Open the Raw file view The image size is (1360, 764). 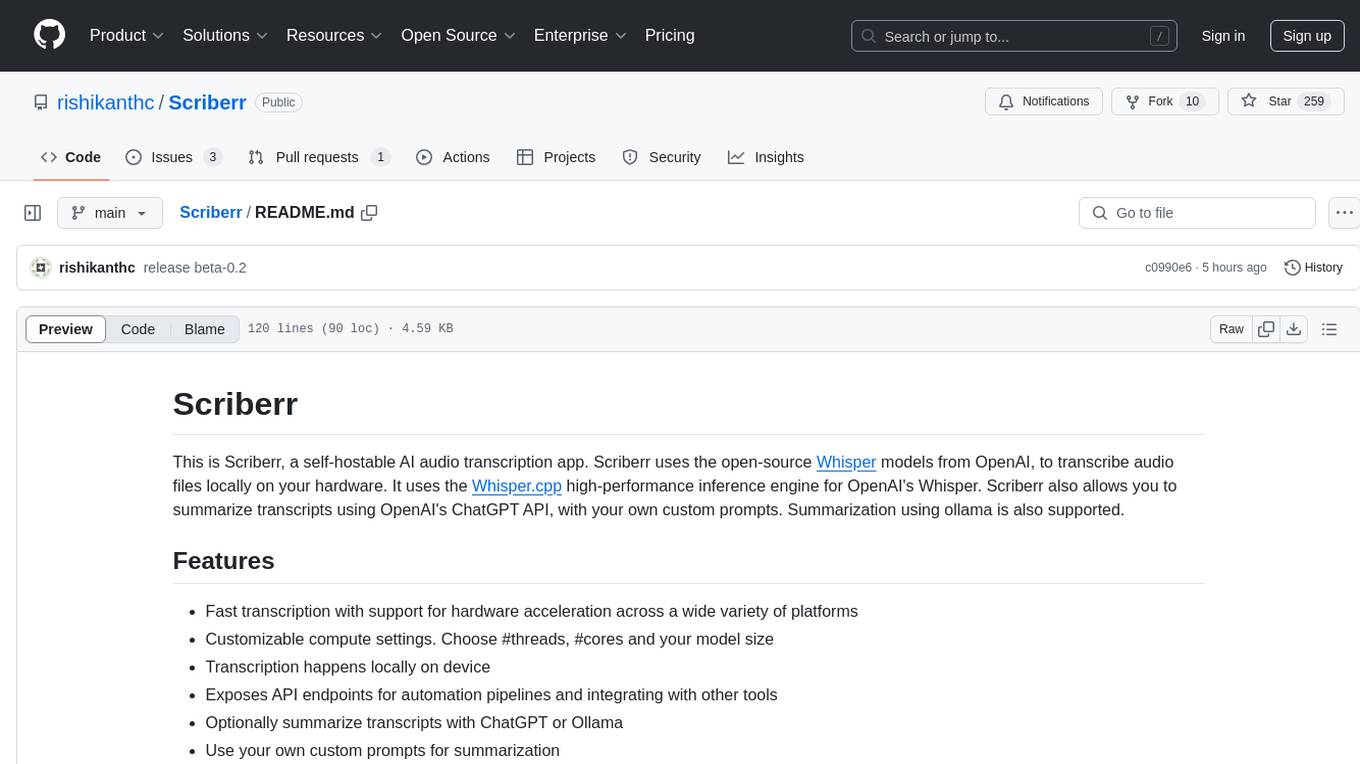(1231, 329)
